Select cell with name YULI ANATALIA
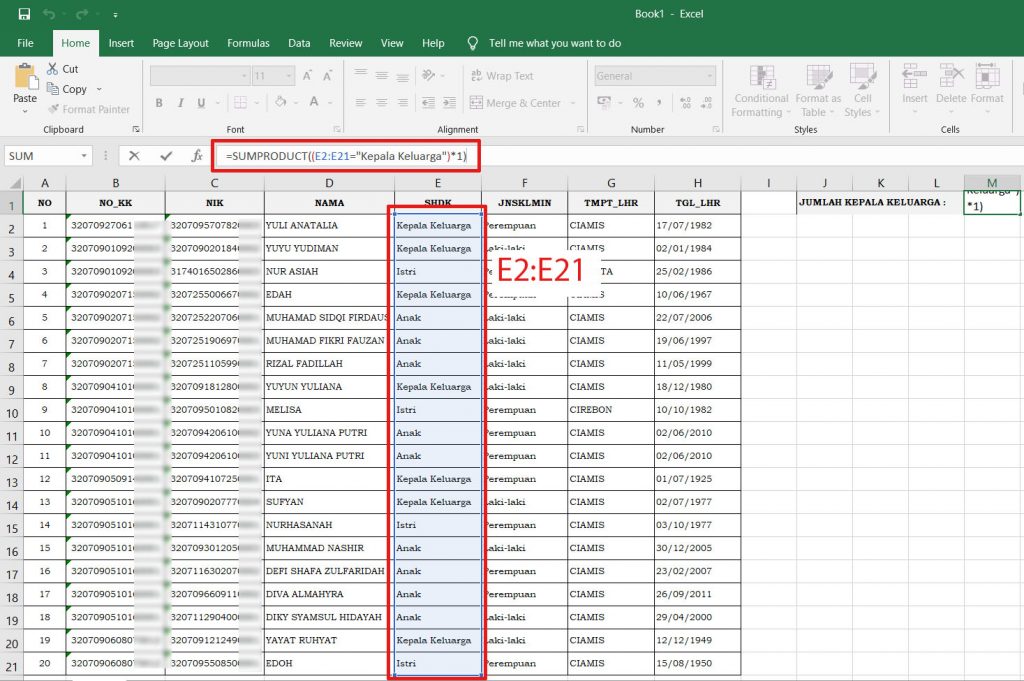 (x=329, y=225)
